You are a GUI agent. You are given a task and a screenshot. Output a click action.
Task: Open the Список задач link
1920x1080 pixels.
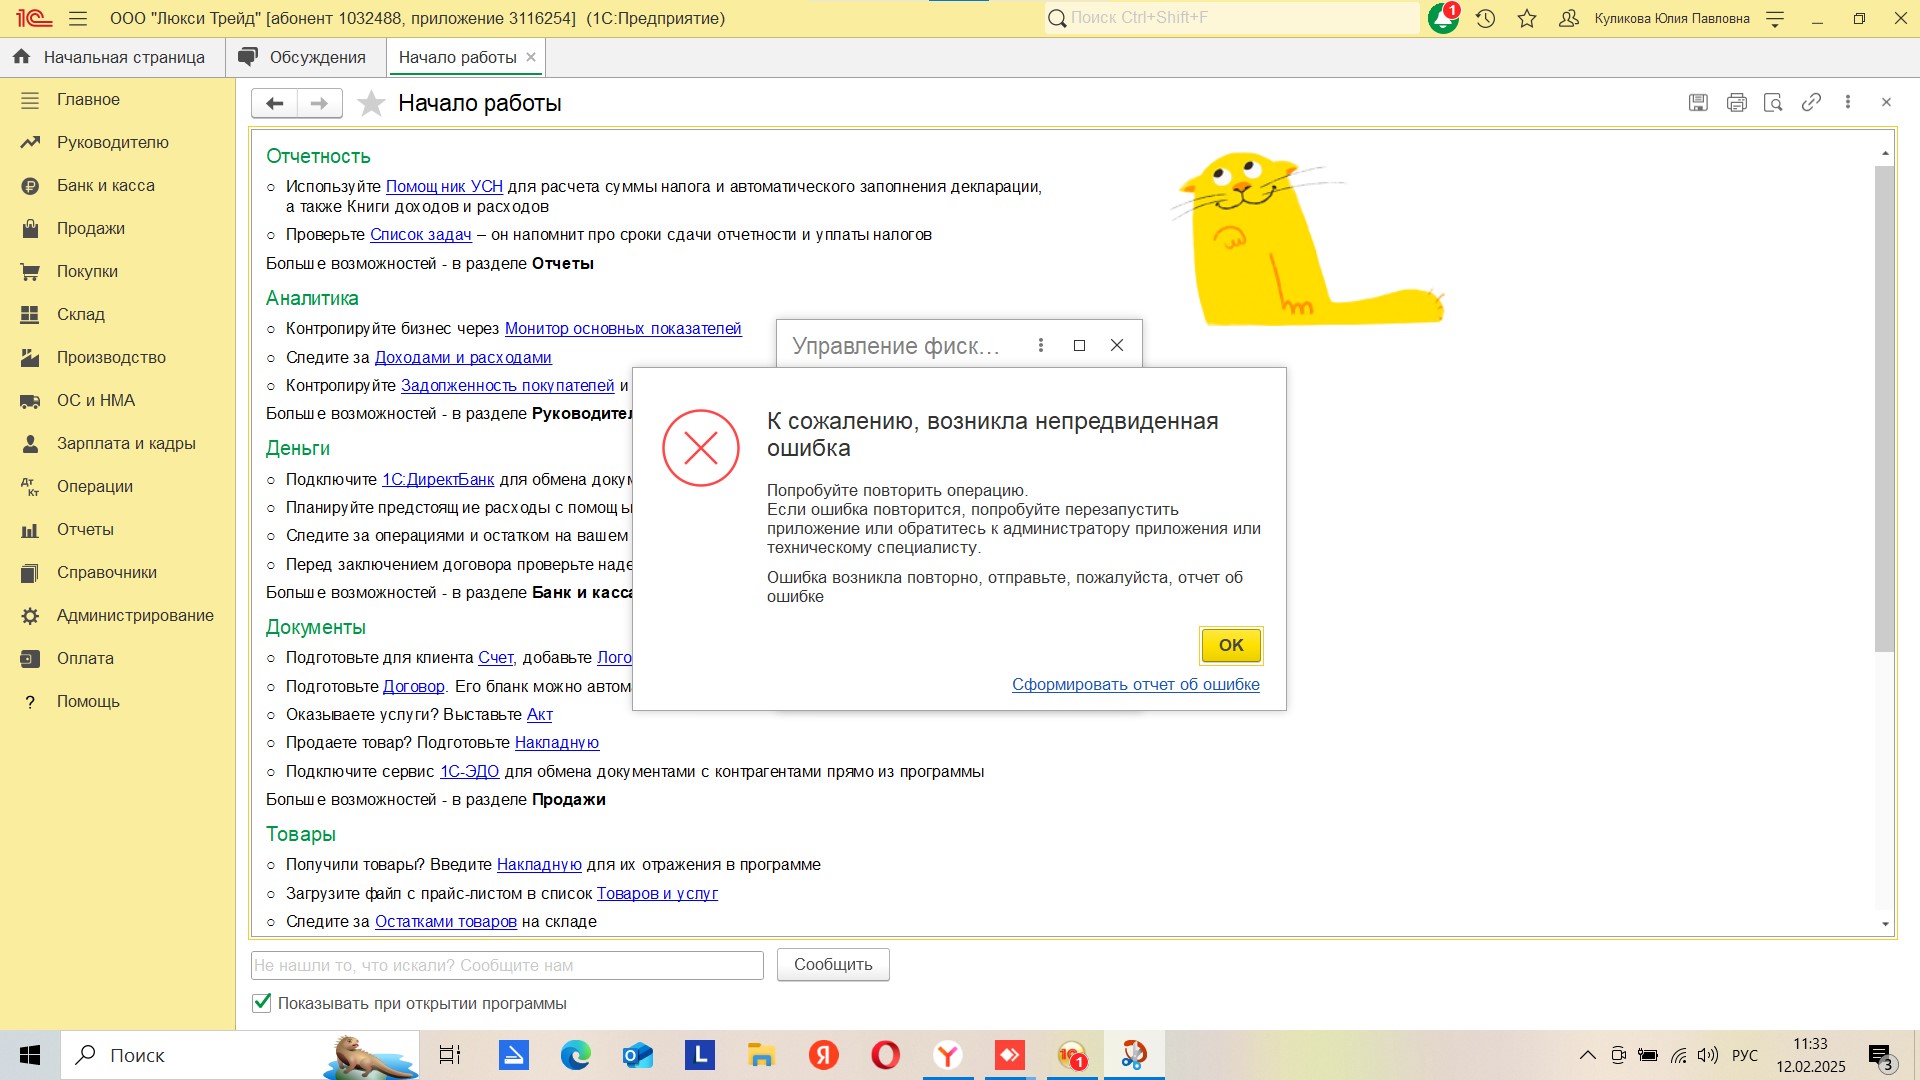click(420, 234)
